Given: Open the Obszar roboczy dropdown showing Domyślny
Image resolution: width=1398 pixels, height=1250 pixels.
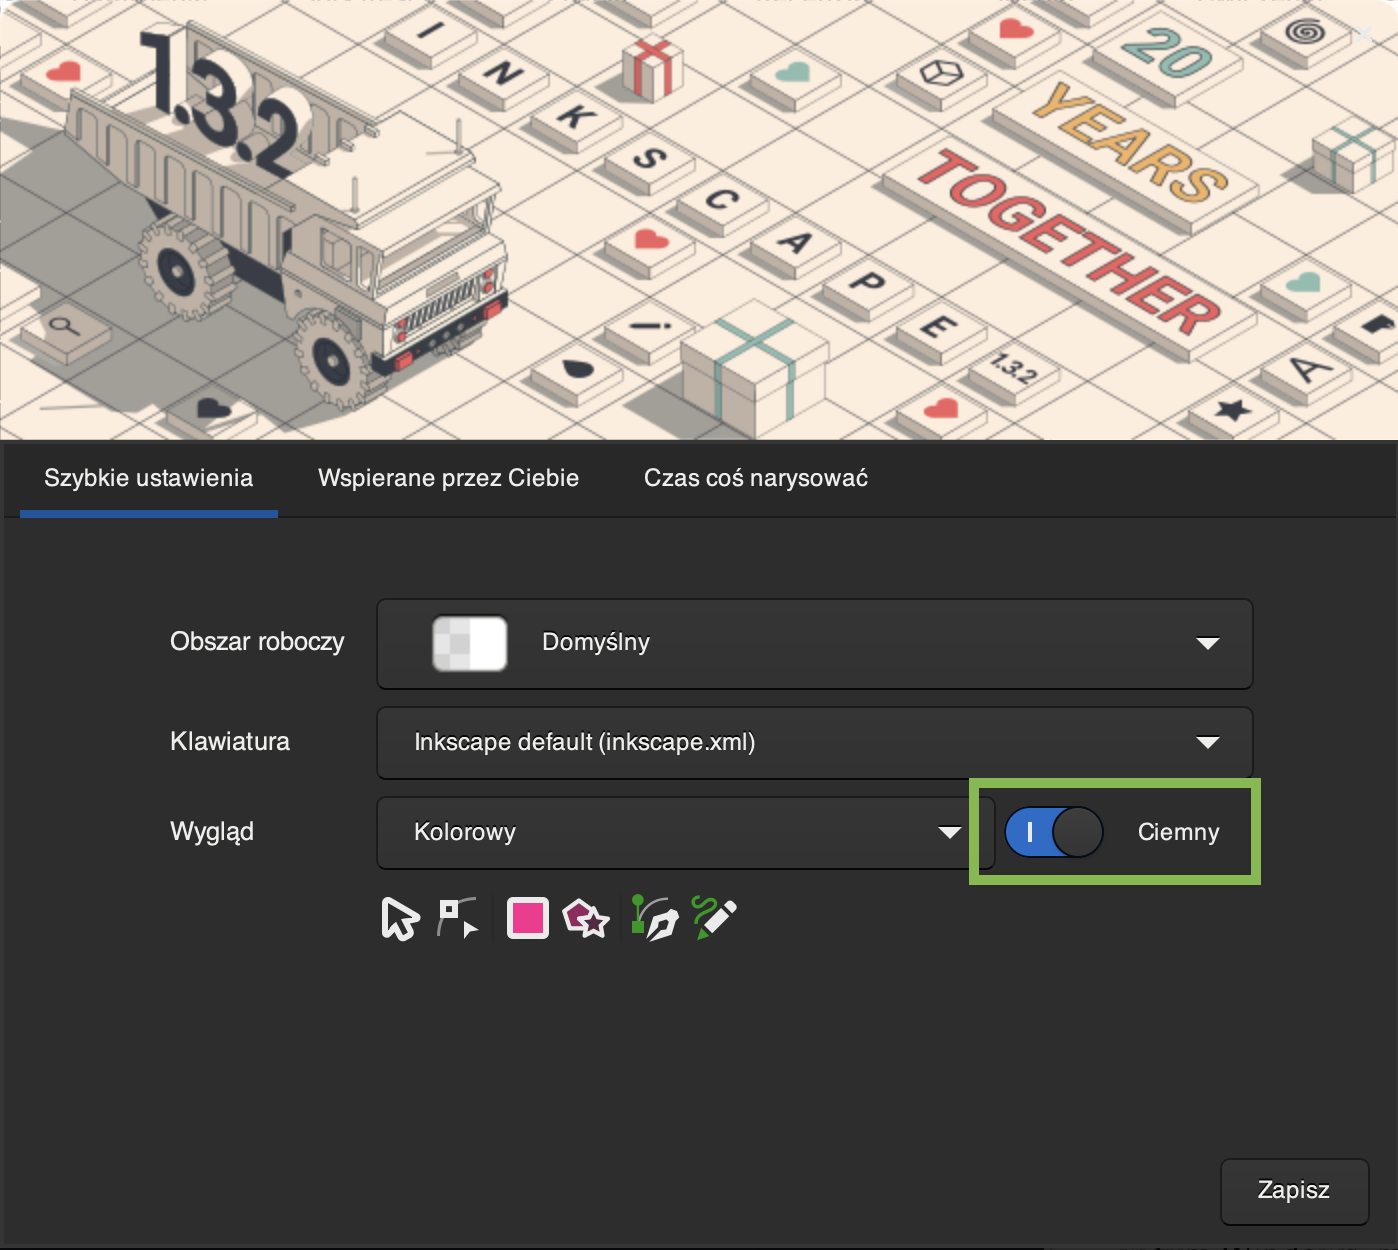Looking at the screenshot, I should coord(814,643).
